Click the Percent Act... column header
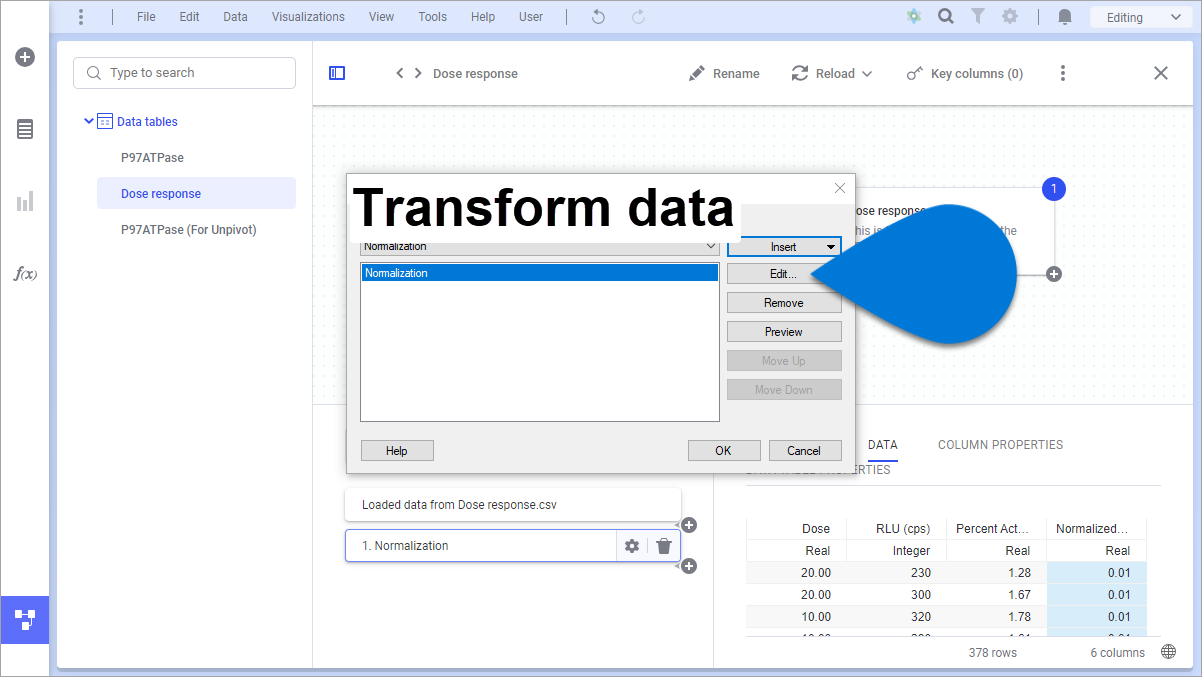 (x=996, y=529)
